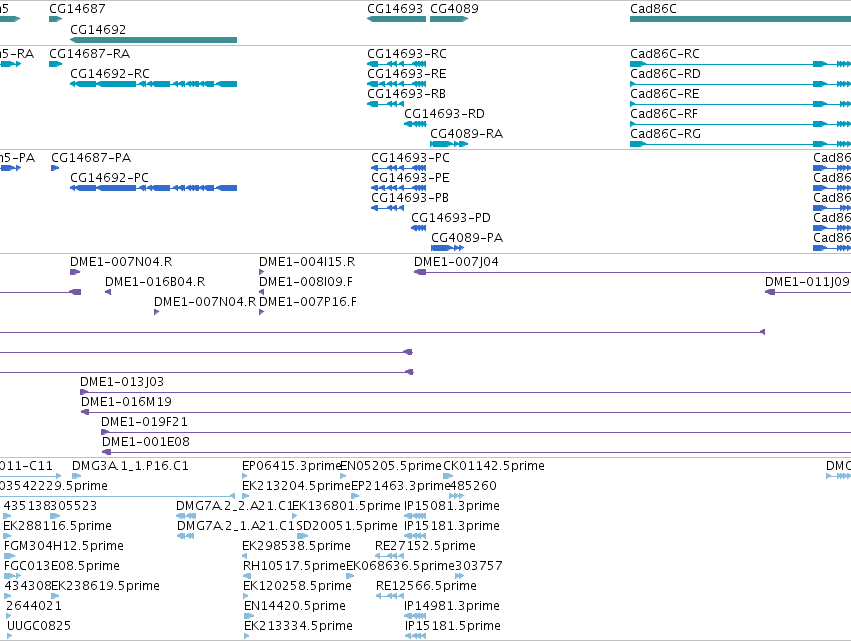Click the CG4089 gene label

click(454, 9)
